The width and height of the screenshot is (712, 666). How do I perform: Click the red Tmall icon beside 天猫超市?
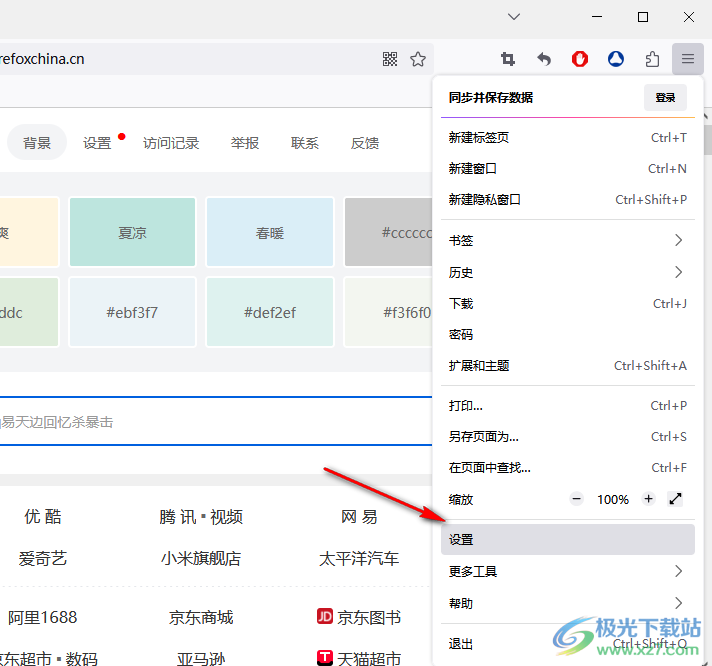[x=325, y=658]
